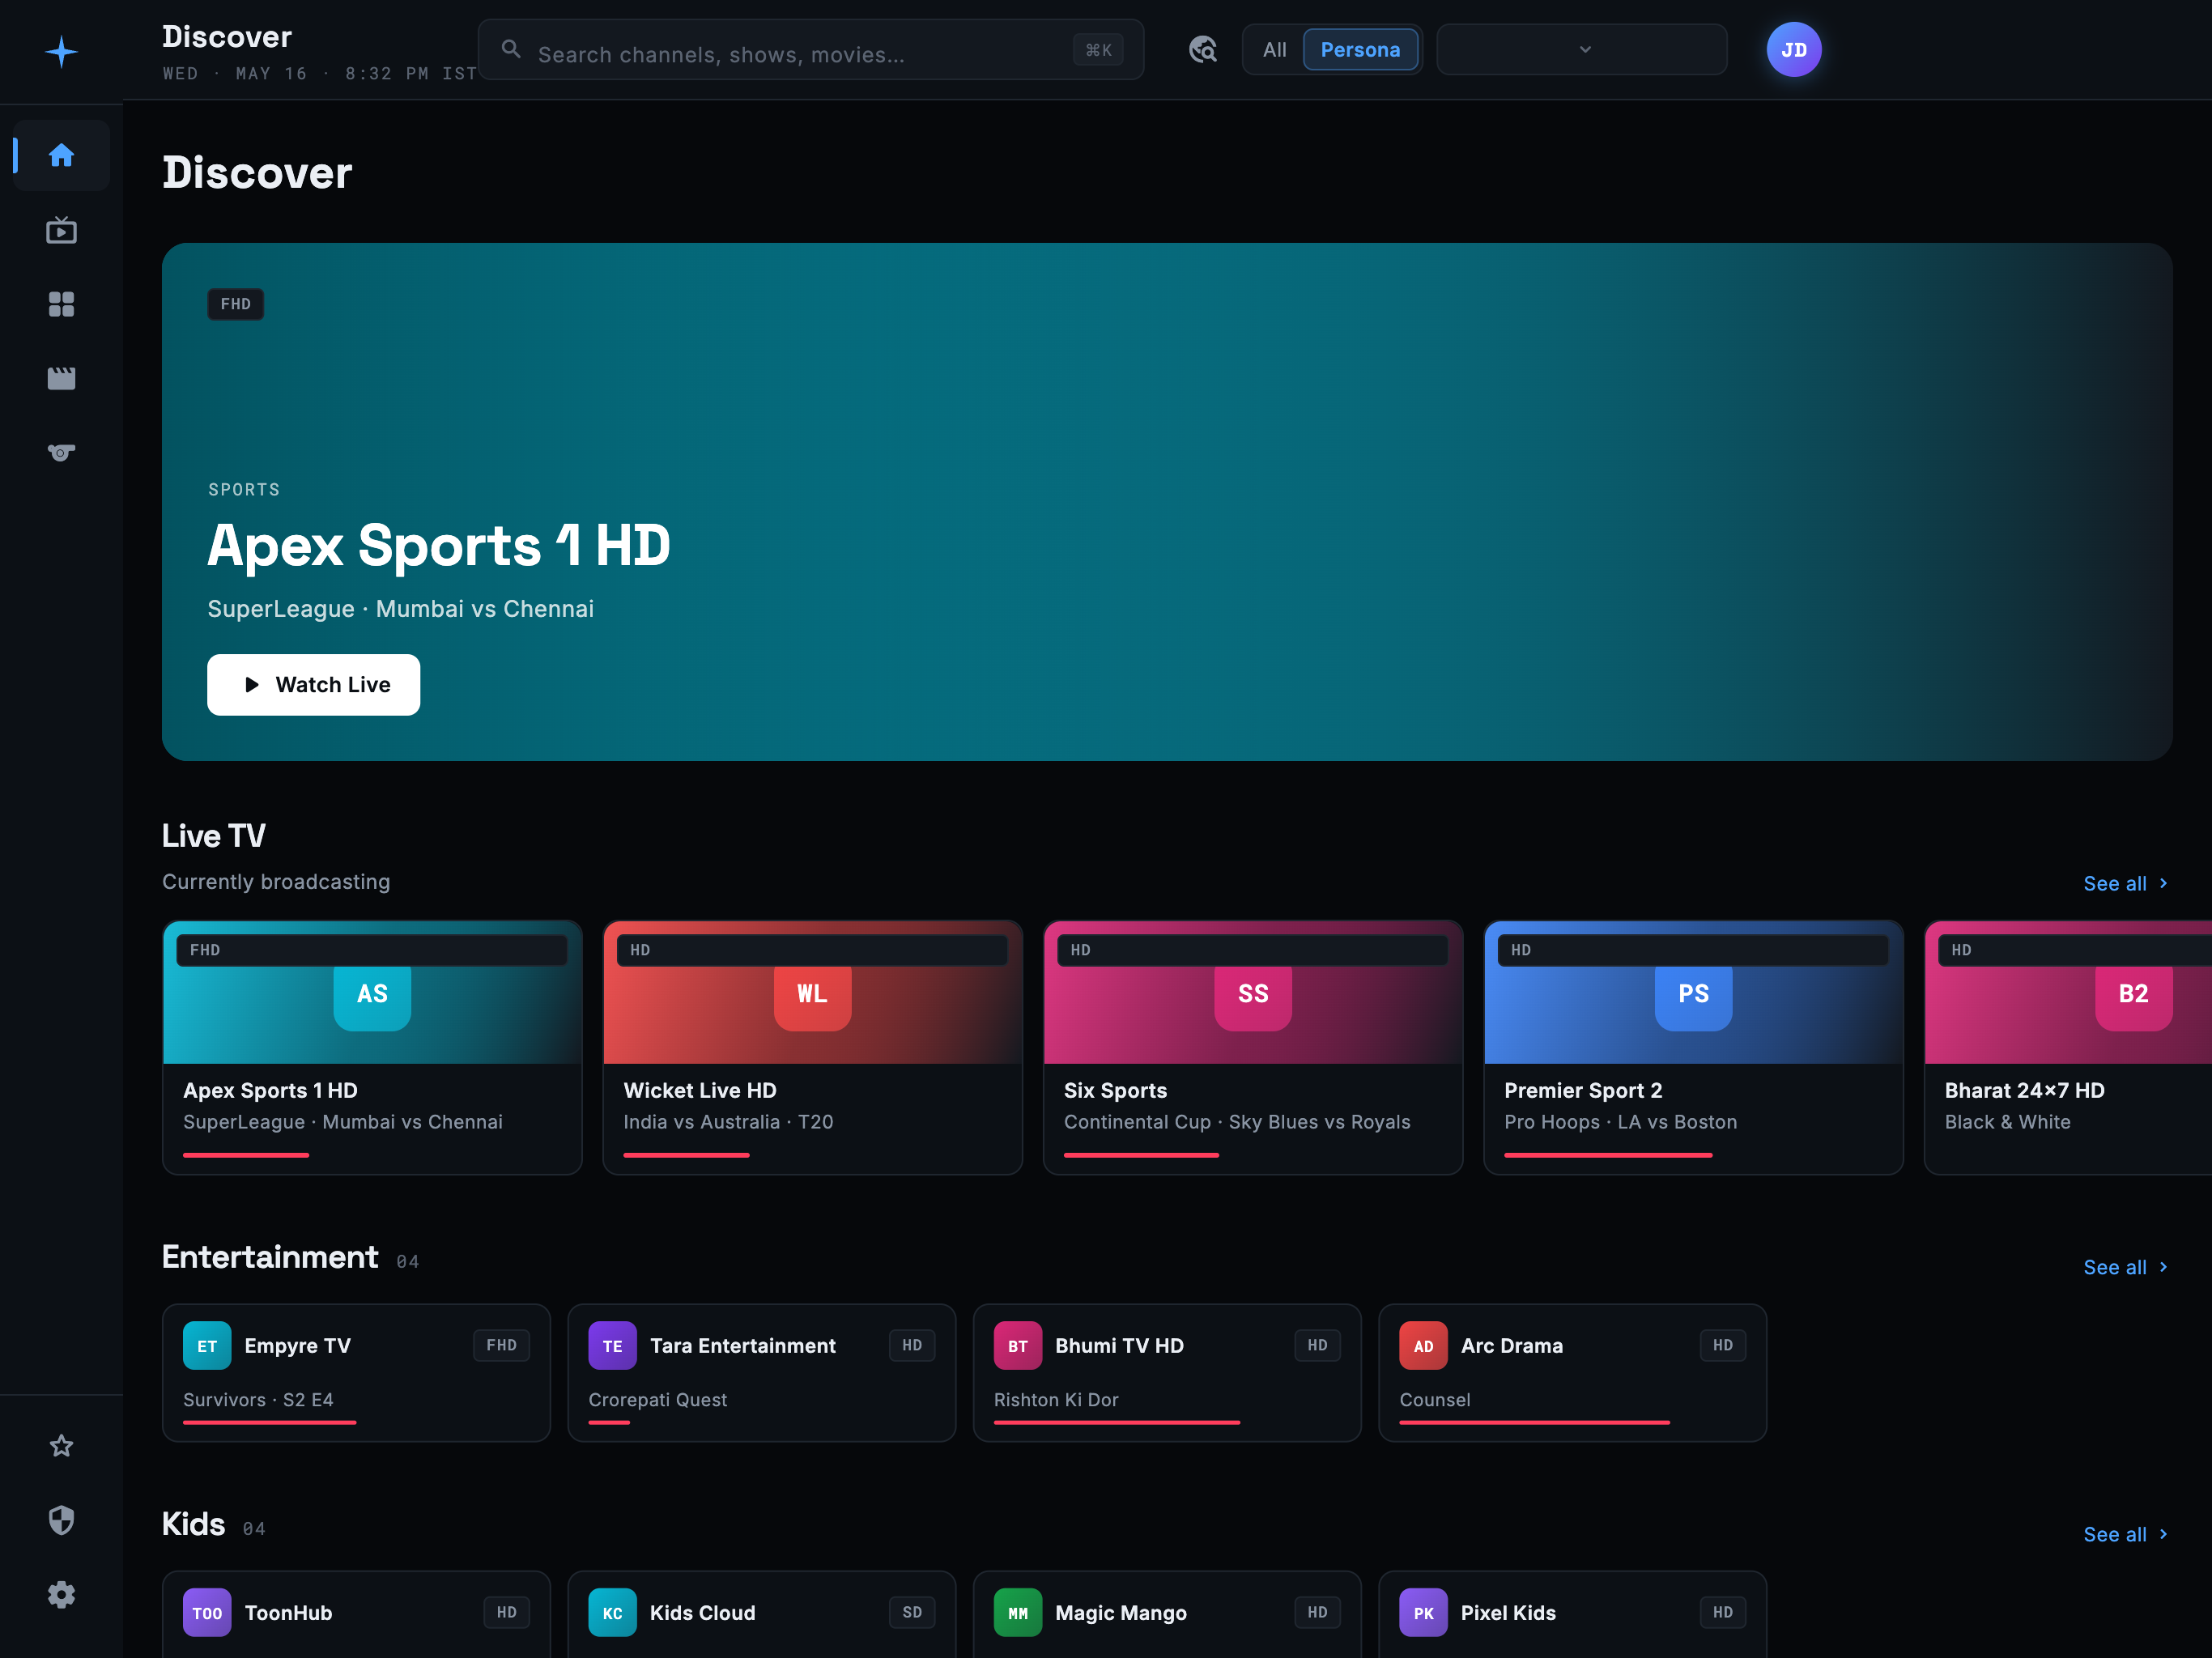Click SD badge on Kids Cloud
Screen dimensions: 2212x1658
(912, 1612)
